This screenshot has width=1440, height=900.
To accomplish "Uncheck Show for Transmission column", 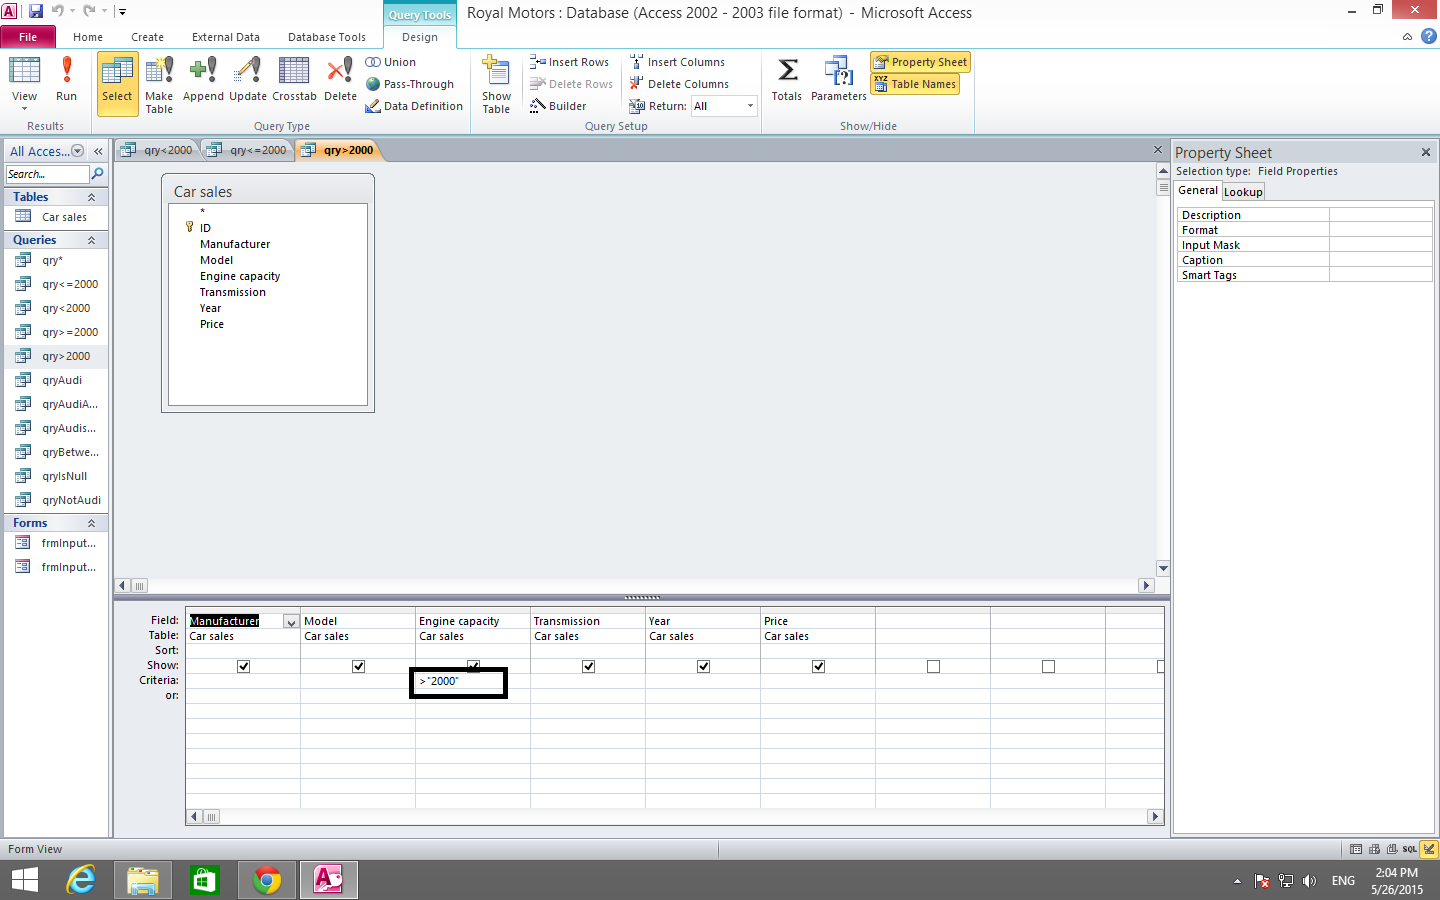I will point(588,666).
